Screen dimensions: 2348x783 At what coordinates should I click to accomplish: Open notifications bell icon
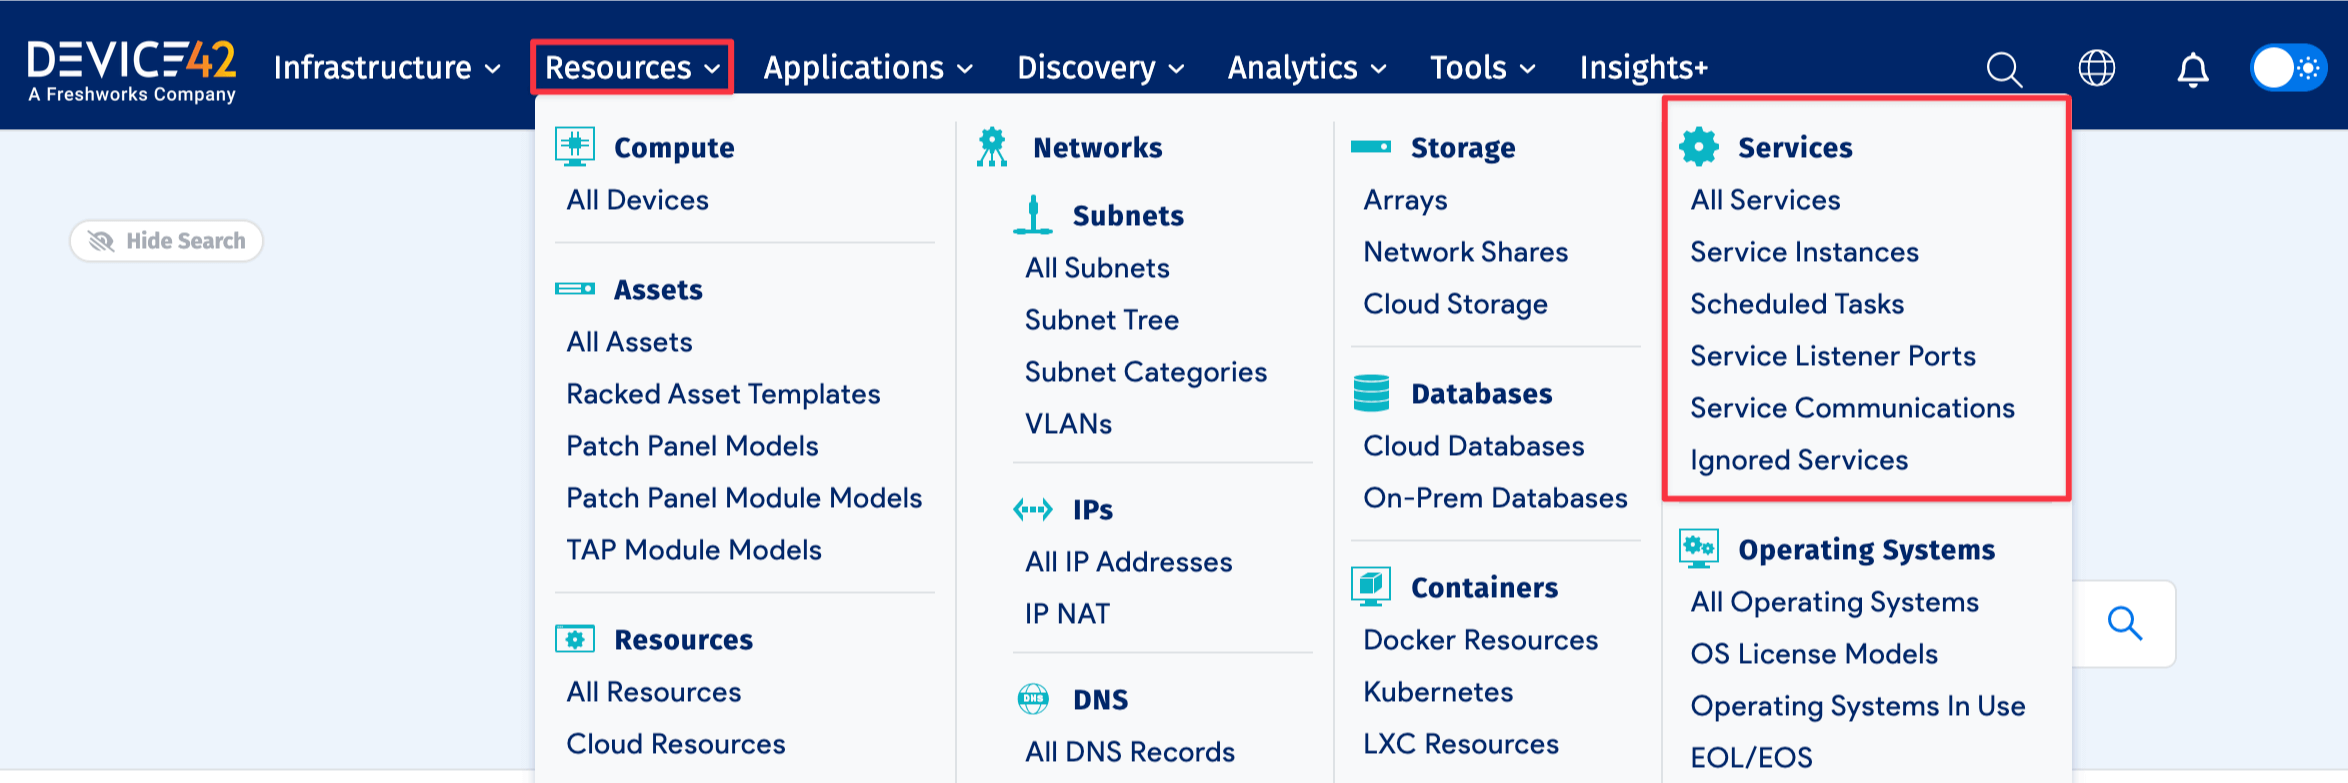click(2192, 69)
